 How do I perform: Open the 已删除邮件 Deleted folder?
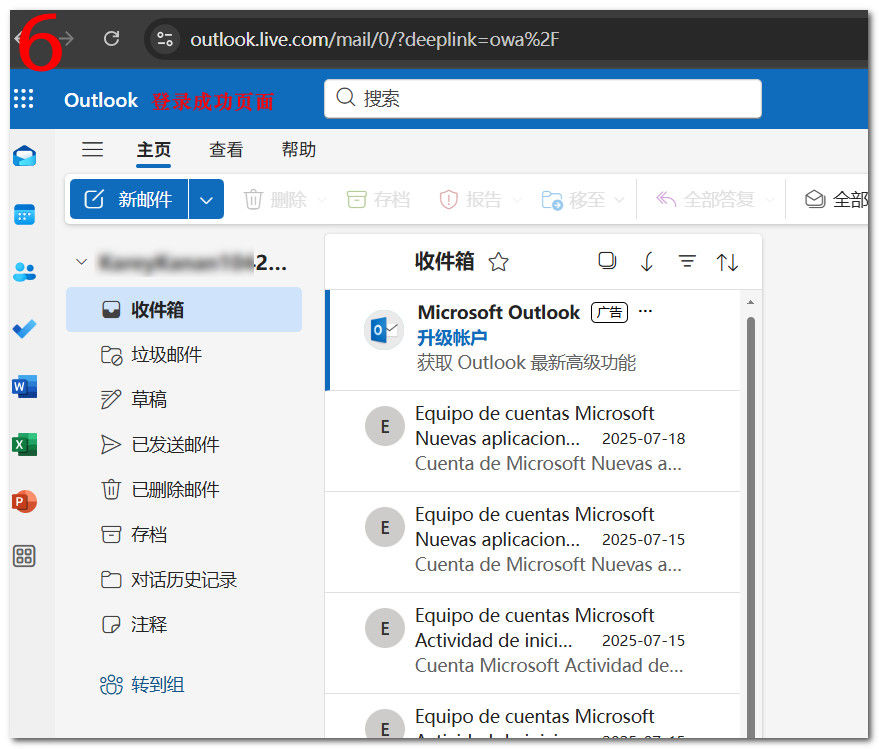184,489
